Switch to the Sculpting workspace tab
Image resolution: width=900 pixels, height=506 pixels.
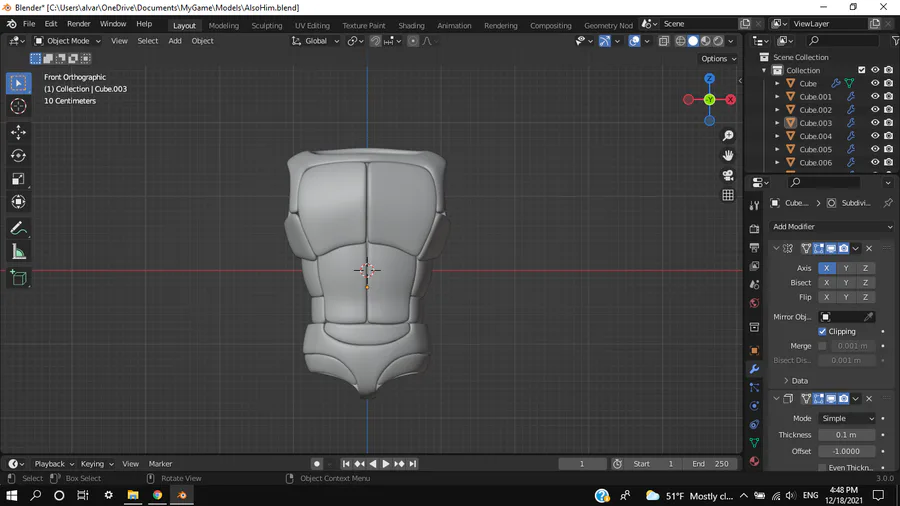(266, 25)
